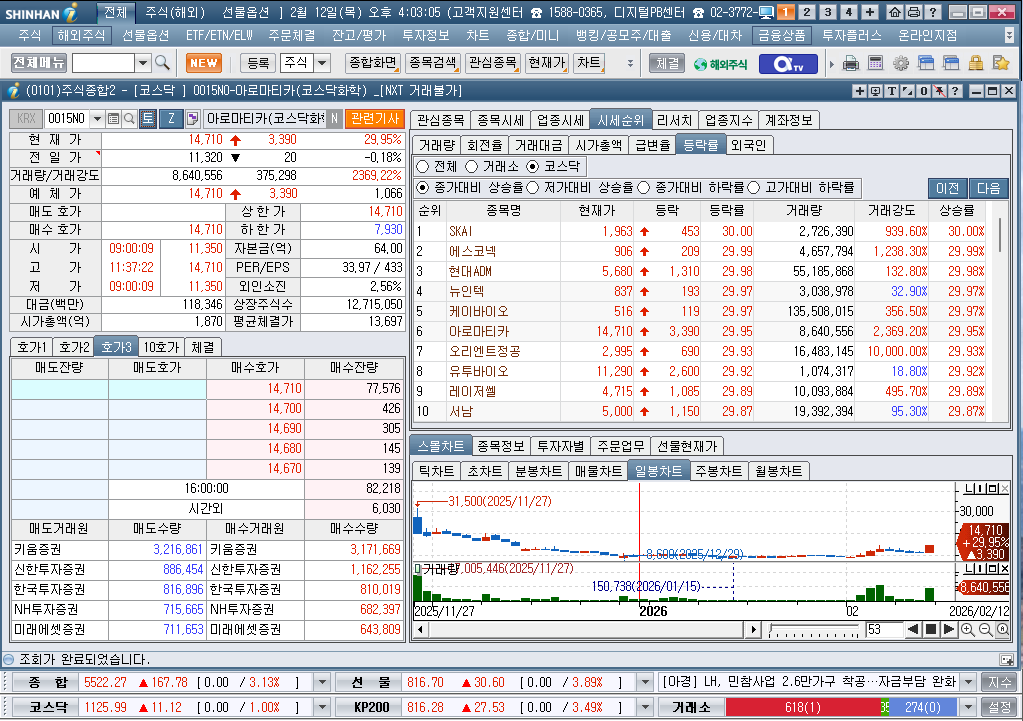This screenshot has height=721, width=1023.
Task: Select the 거래소 radio button
Action: pos(472,166)
